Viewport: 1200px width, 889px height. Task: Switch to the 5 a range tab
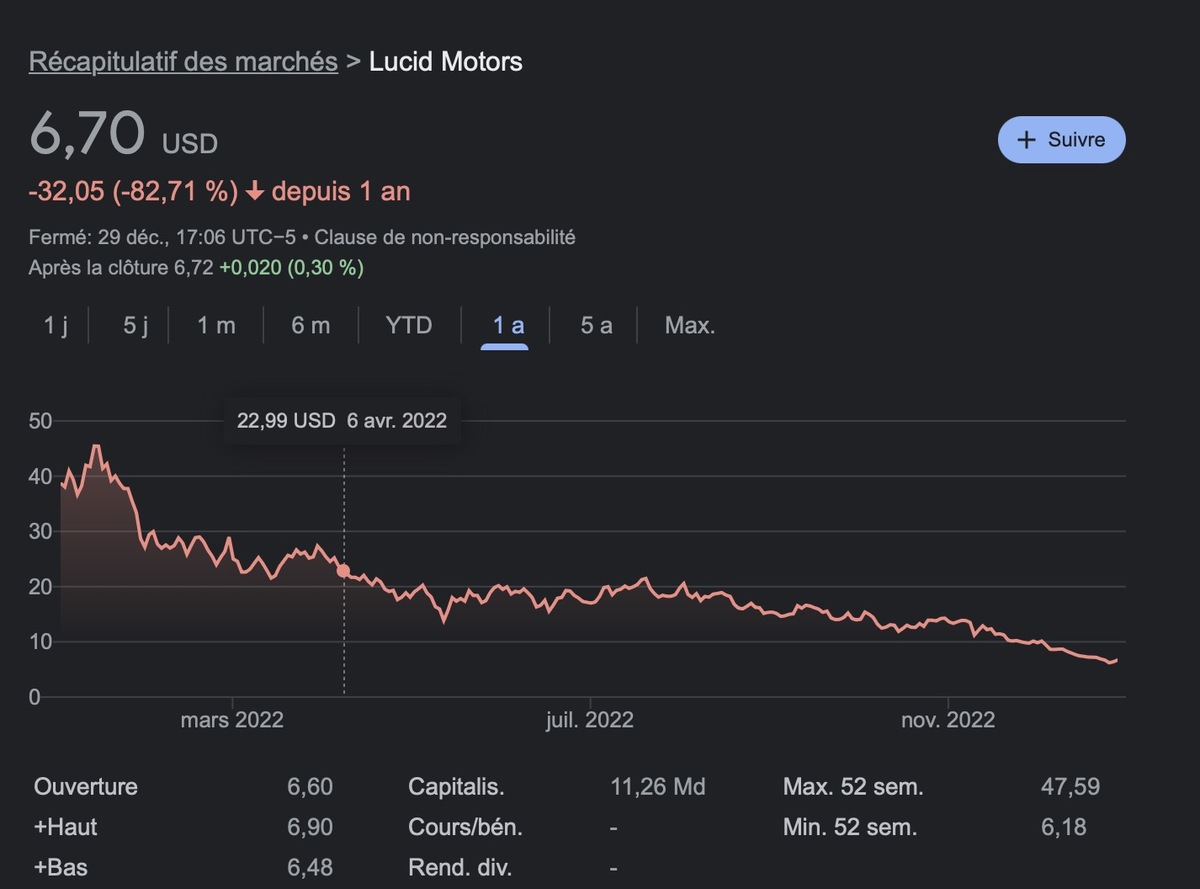(x=597, y=325)
